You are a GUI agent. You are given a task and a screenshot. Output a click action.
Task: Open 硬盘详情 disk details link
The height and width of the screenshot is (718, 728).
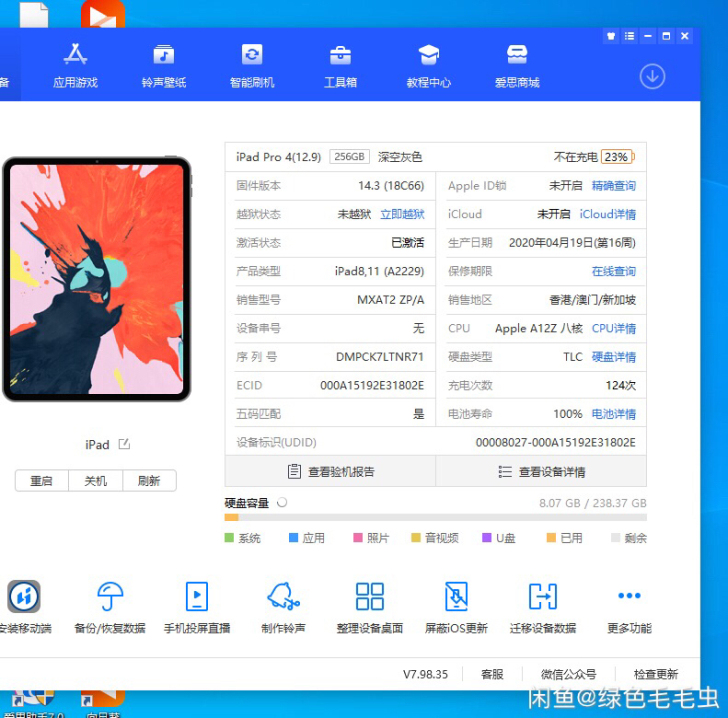pos(613,357)
